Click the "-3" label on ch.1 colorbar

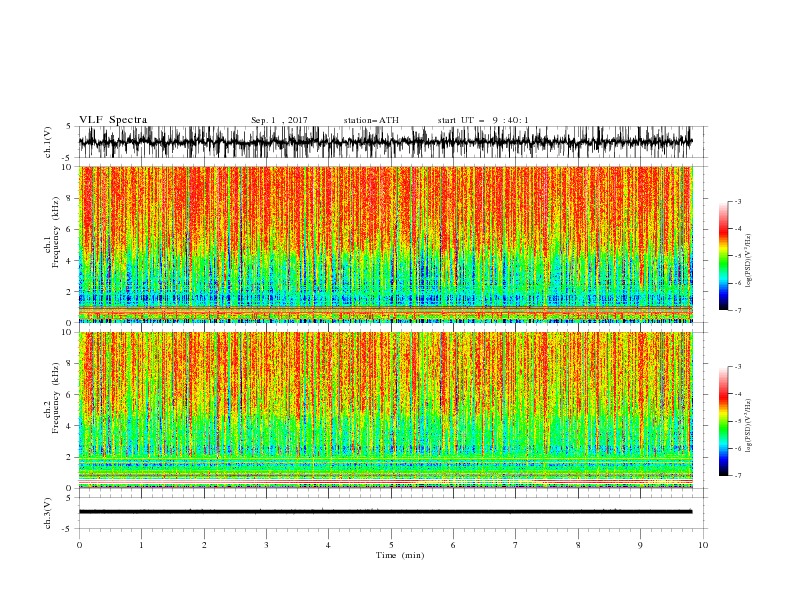(738, 201)
